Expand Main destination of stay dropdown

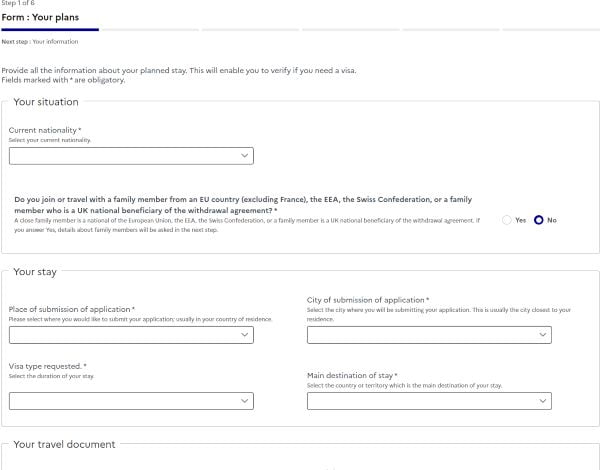click(x=429, y=401)
